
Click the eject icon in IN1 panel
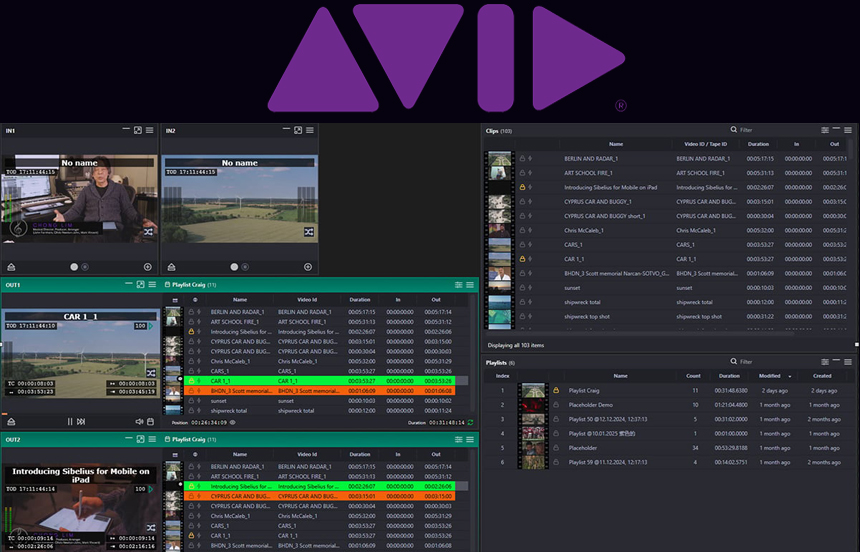click(x=11, y=267)
